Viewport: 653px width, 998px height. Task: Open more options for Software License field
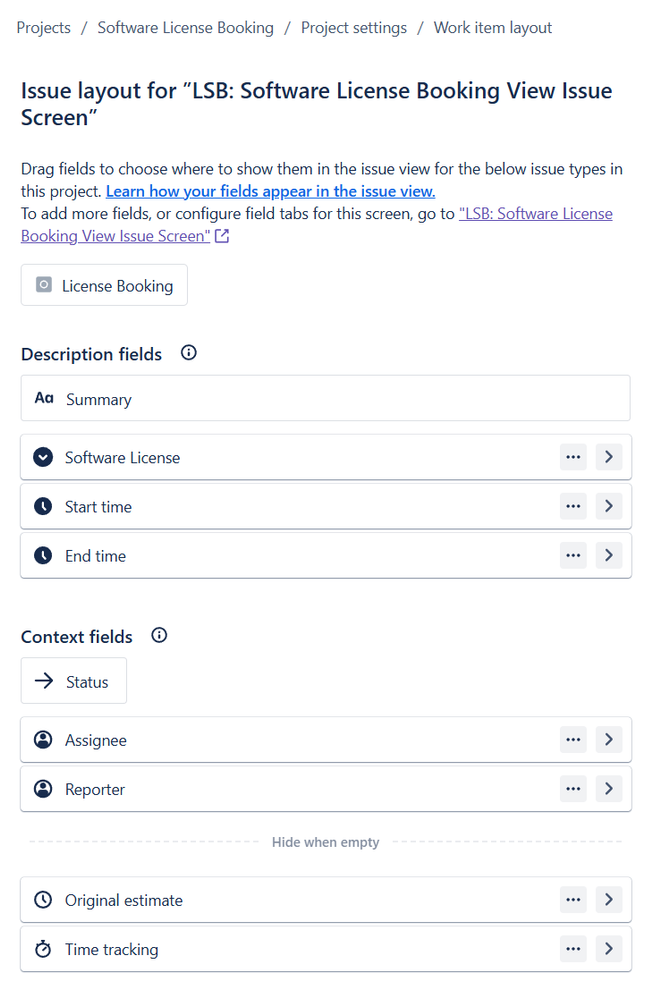point(573,457)
